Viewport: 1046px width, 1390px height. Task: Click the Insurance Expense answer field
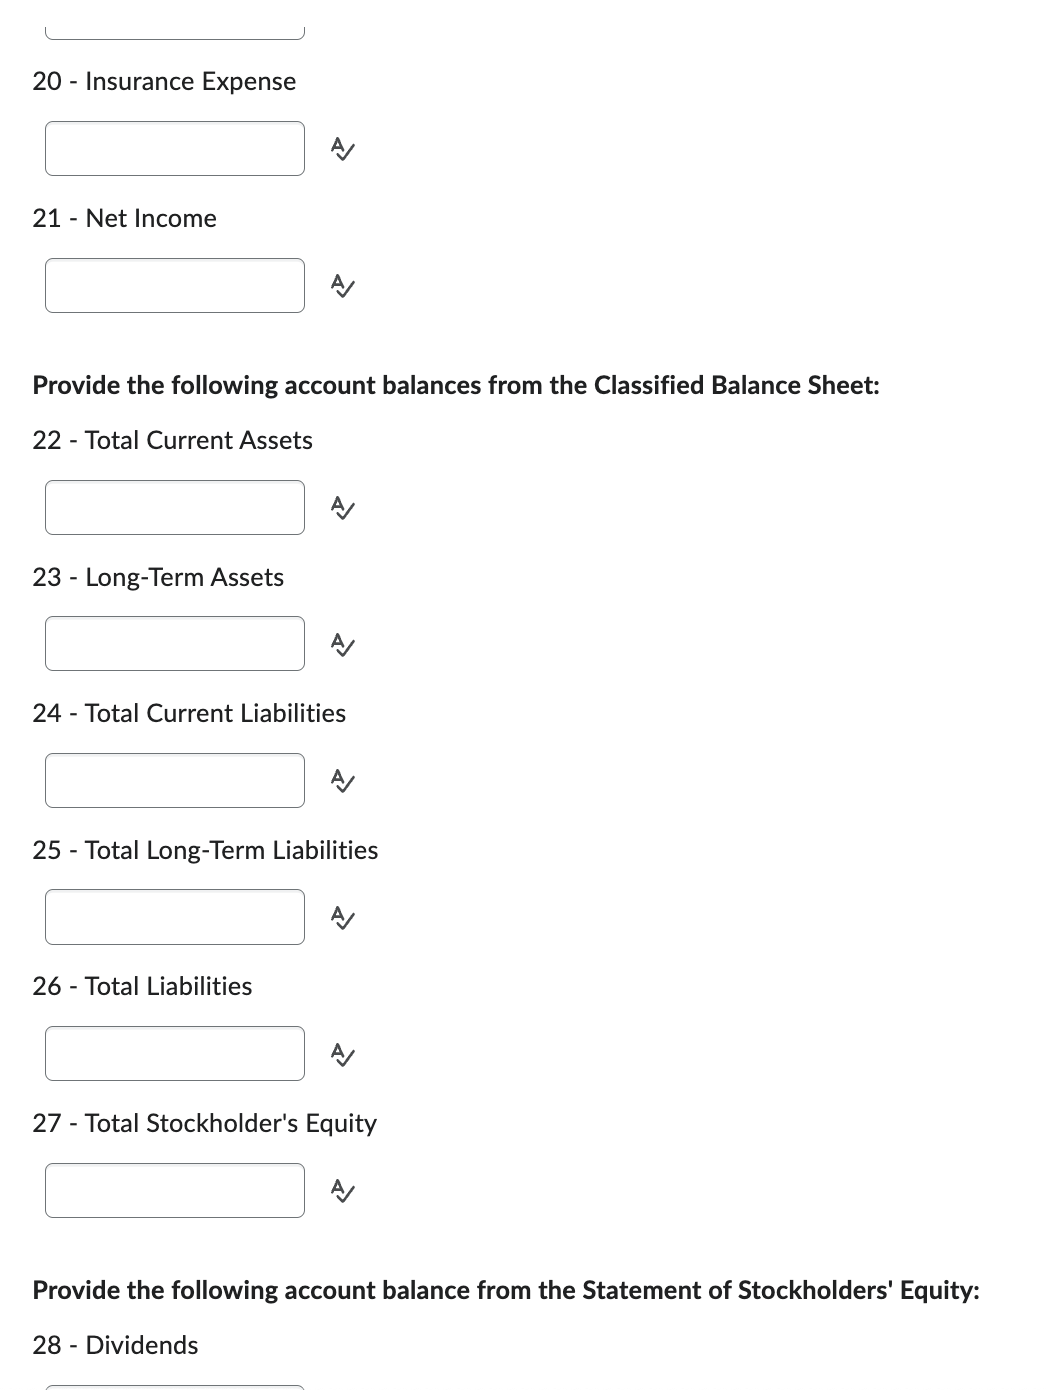point(174,148)
